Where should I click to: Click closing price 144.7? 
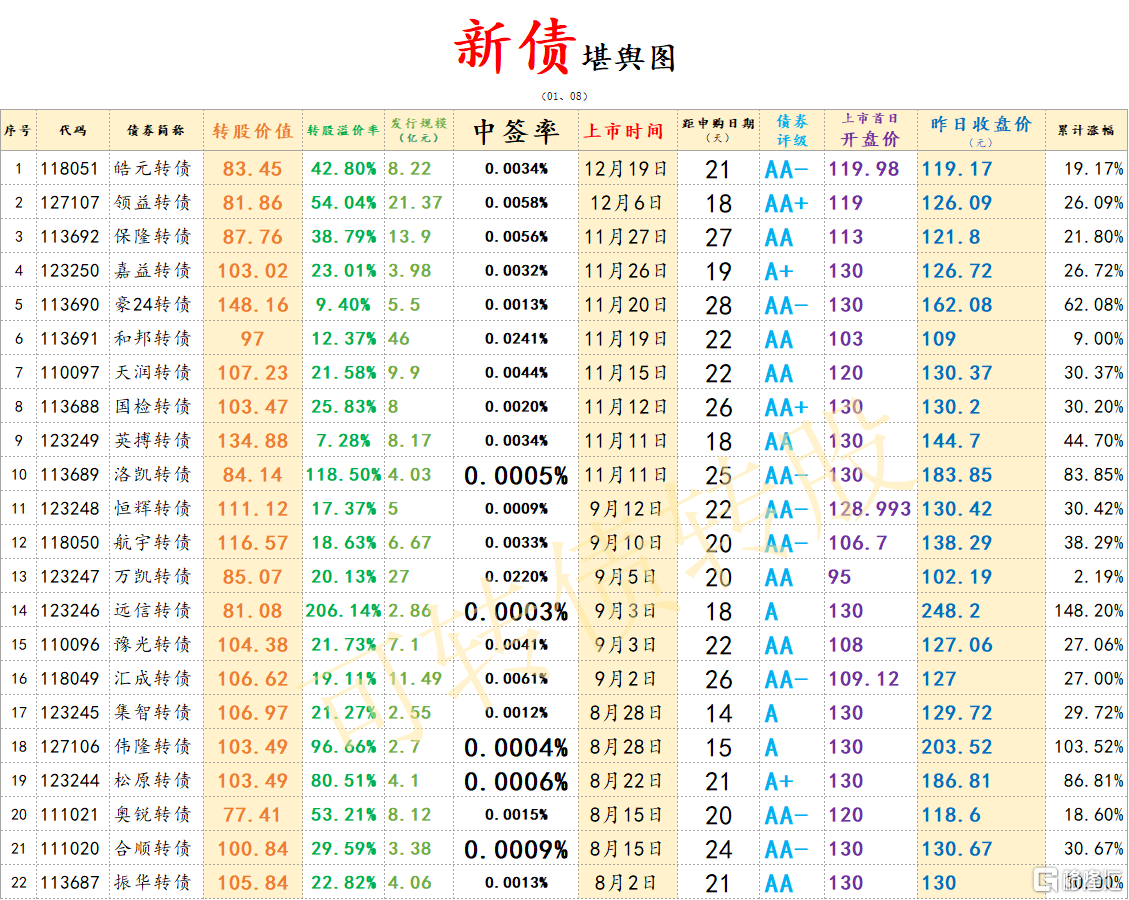tap(950, 441)
